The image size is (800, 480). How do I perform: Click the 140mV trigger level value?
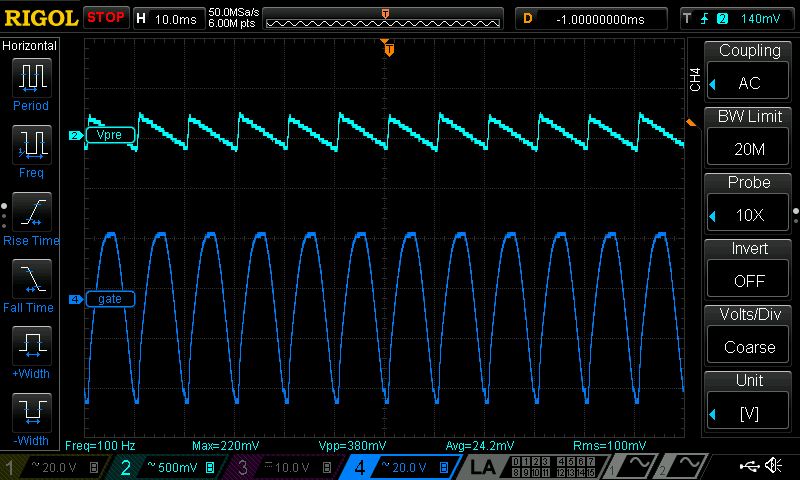click(760, 19)
